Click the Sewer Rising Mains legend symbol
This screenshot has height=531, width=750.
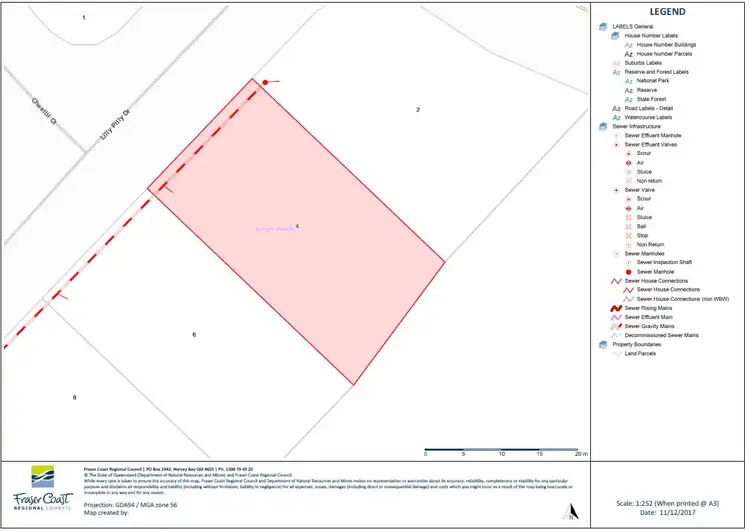615,308
